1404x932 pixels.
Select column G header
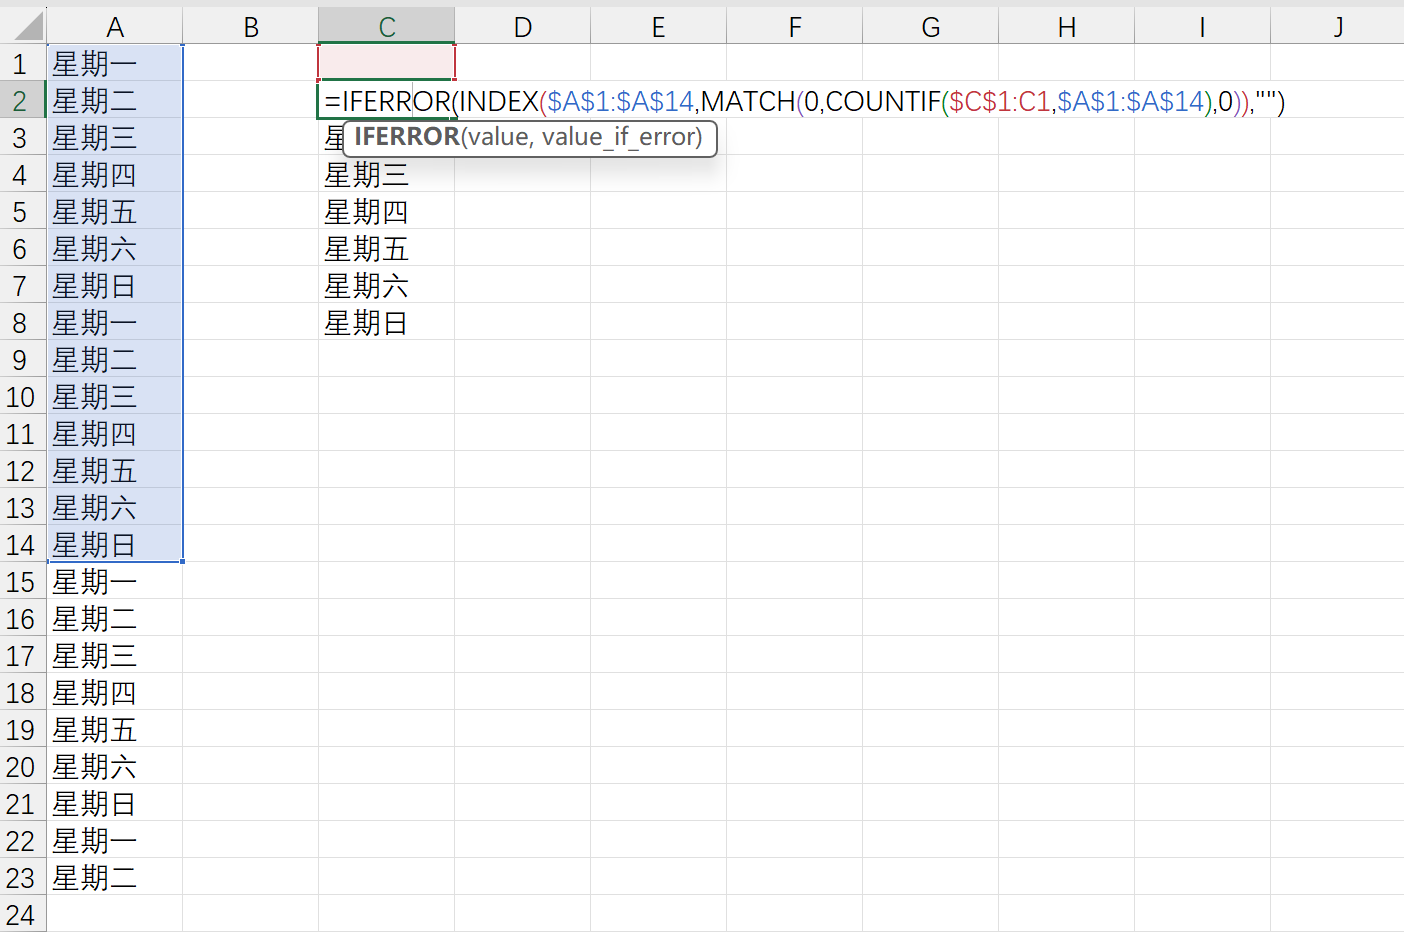pos(931,27)
